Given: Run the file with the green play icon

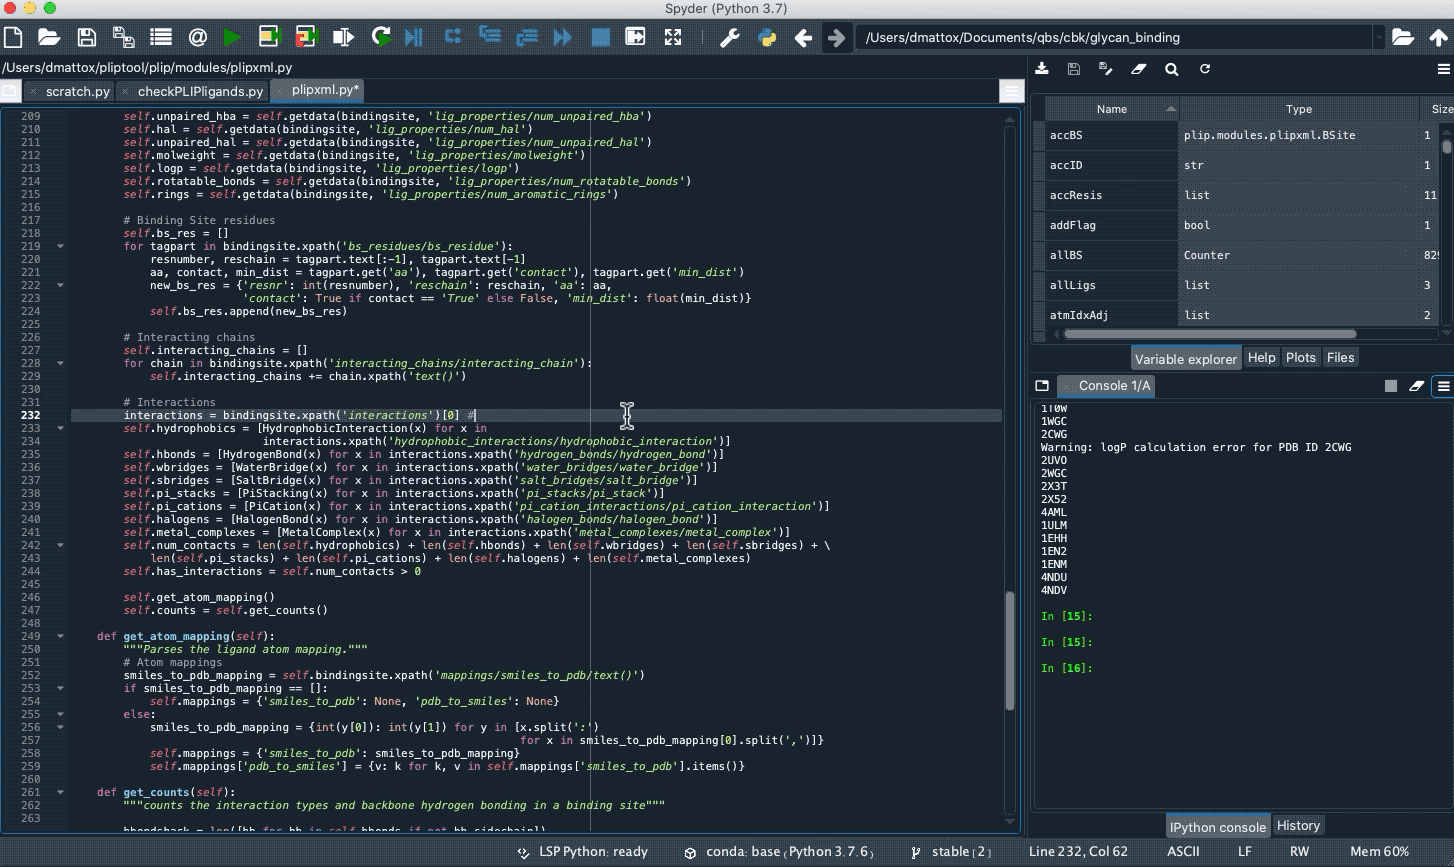Looking at the screenshot, I should 232,38.
